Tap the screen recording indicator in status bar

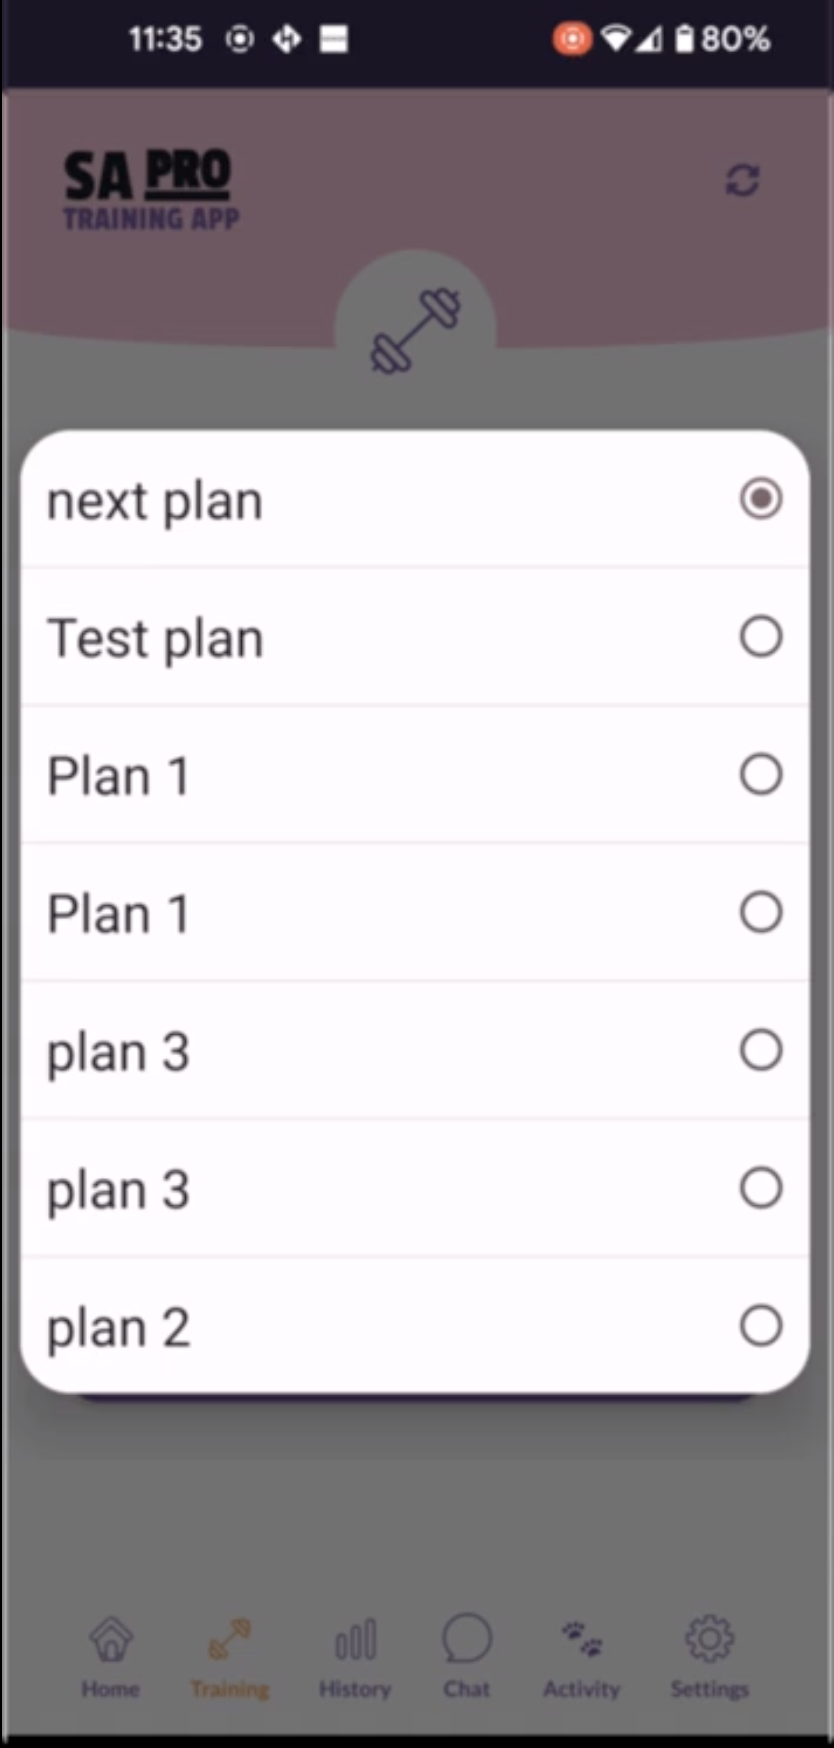[x=572, y=39]
